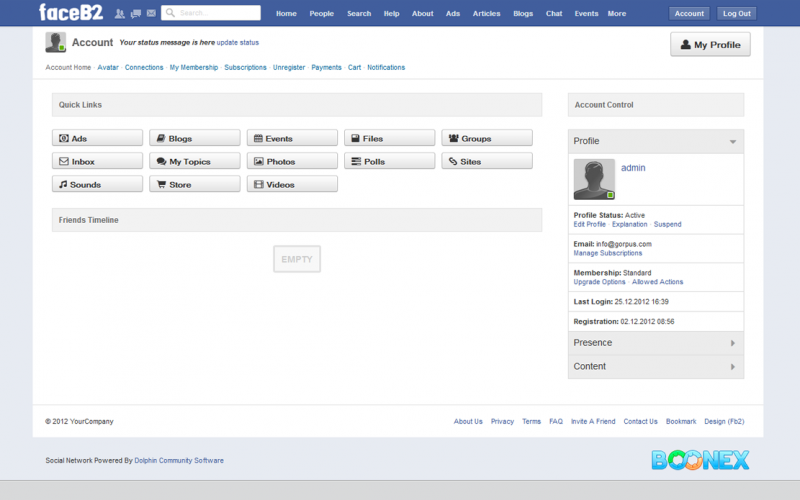Open the chat bubbles icon in header
The width and height of the screenshot is (800, 500).
135,13
